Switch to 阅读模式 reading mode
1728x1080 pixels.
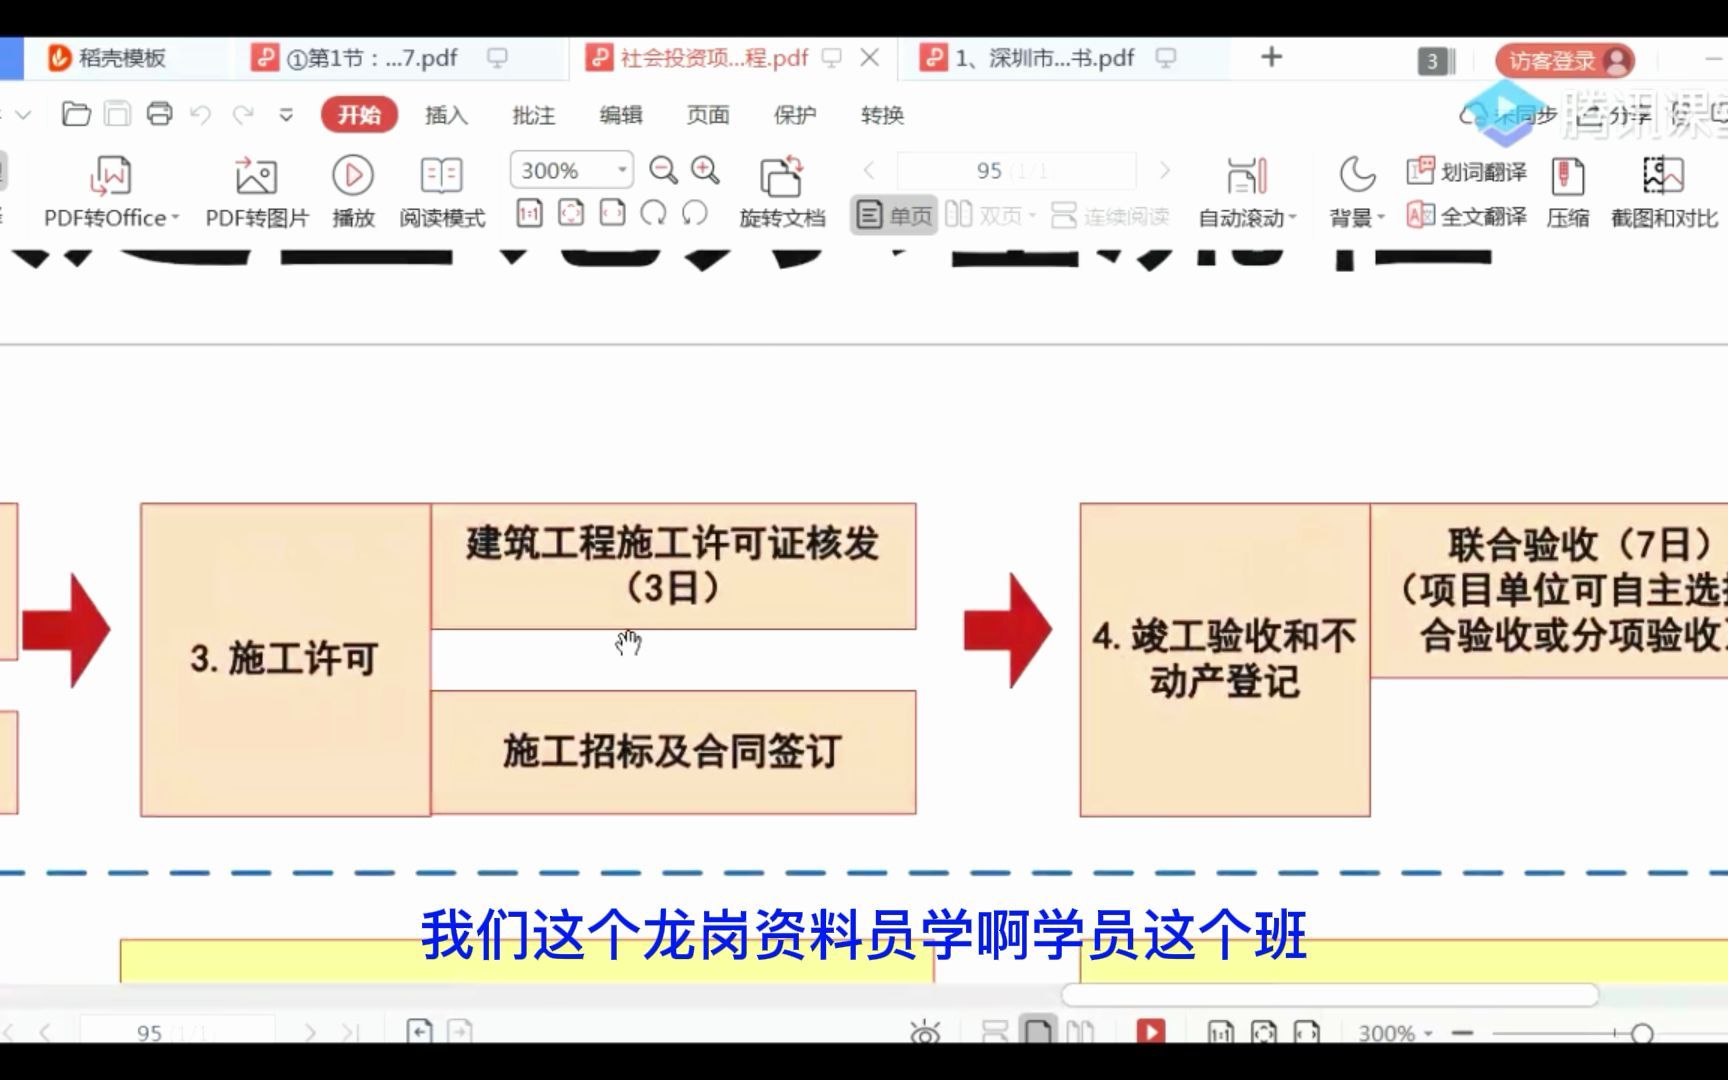click(x=442, y=192)
